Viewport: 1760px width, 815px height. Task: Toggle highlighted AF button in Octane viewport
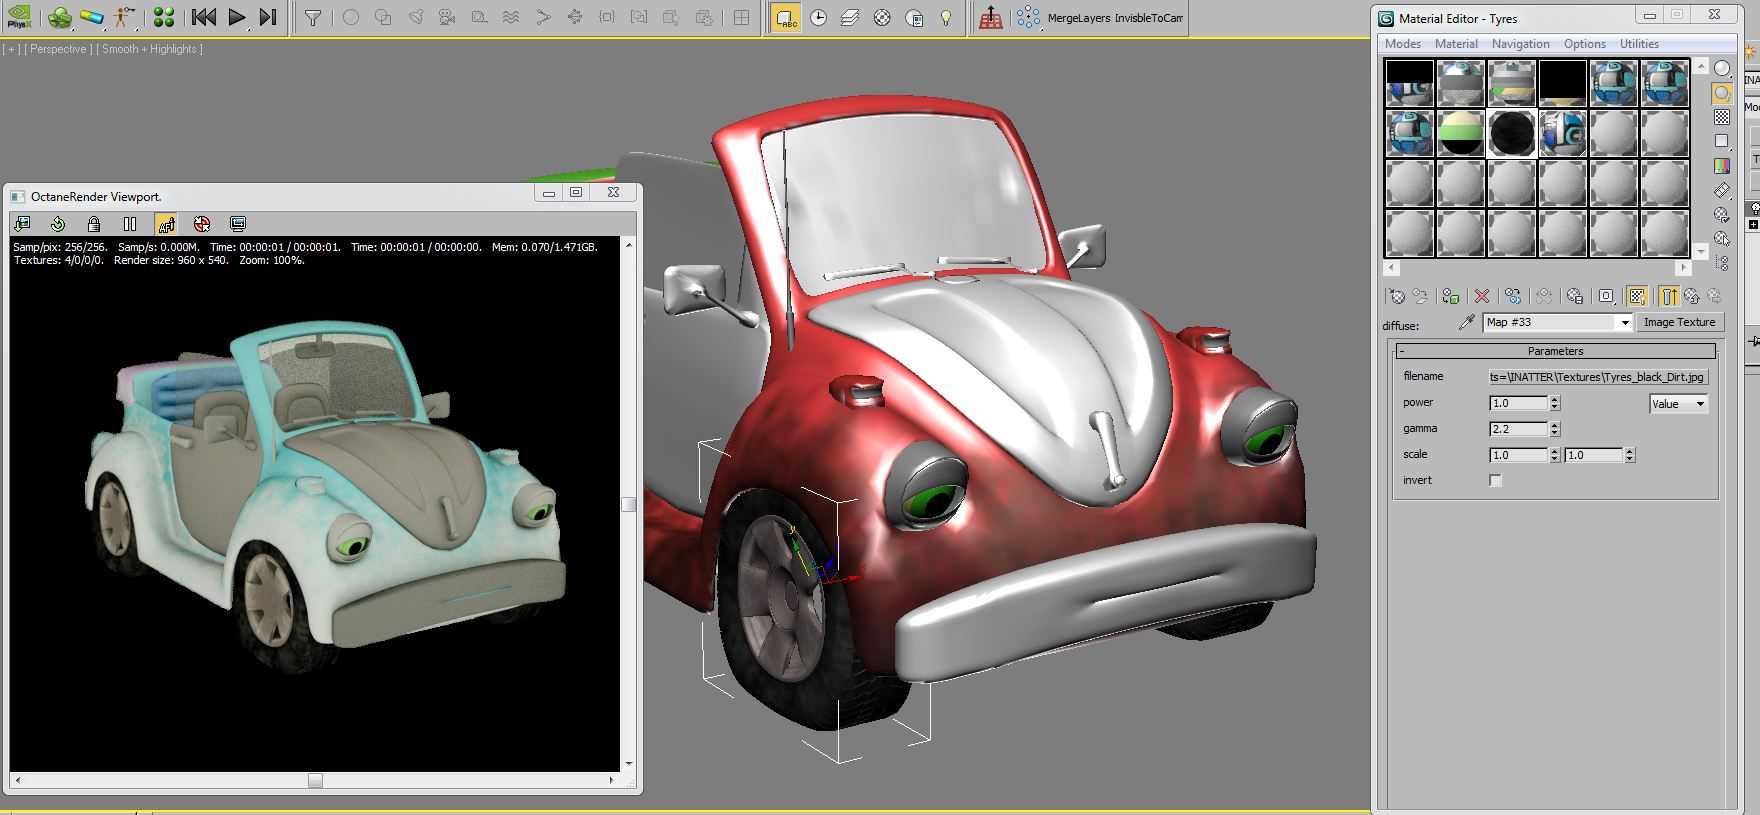(x=166, y=224)
